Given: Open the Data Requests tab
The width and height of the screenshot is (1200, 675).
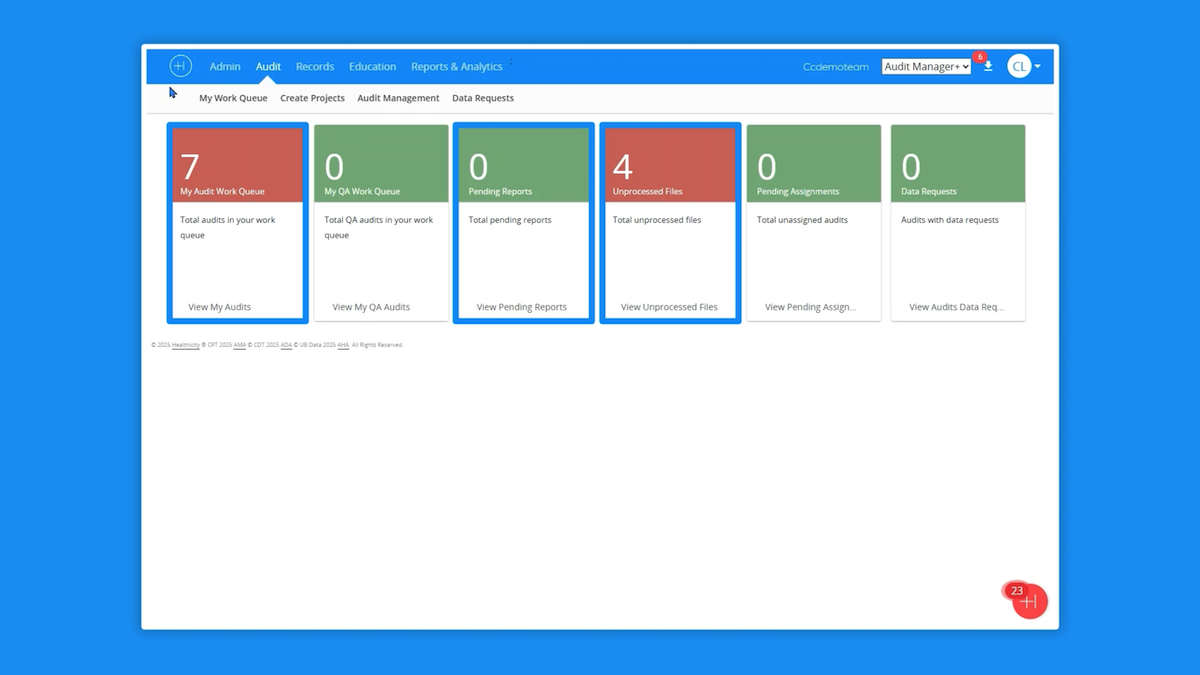Looking at the screenshot, I should (x=483, y=98).
